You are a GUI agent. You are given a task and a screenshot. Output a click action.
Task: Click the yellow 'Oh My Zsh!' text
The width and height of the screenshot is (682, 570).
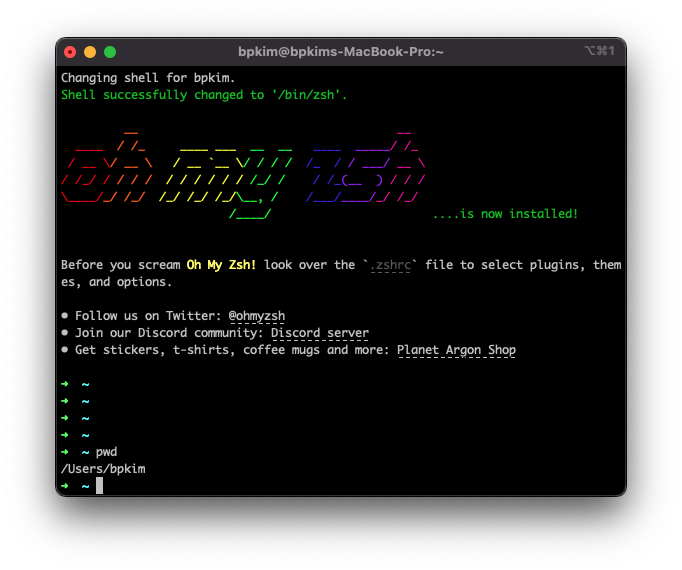[x=221, y=265]
